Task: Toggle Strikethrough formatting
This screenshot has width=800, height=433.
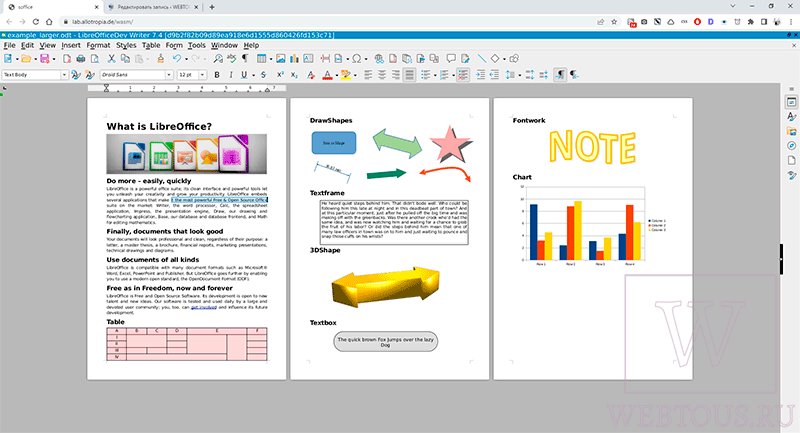Action: (x=263, y=75)
